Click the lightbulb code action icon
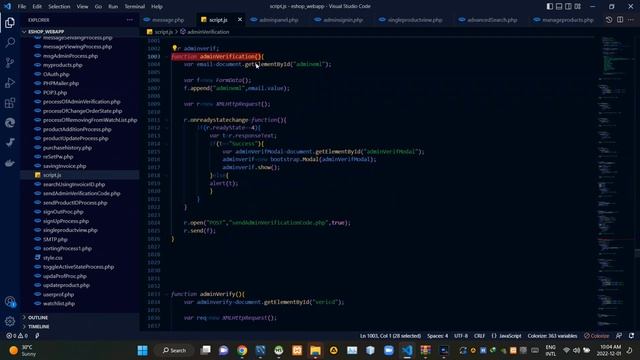The image size is (640, 360). click(175, 48)
